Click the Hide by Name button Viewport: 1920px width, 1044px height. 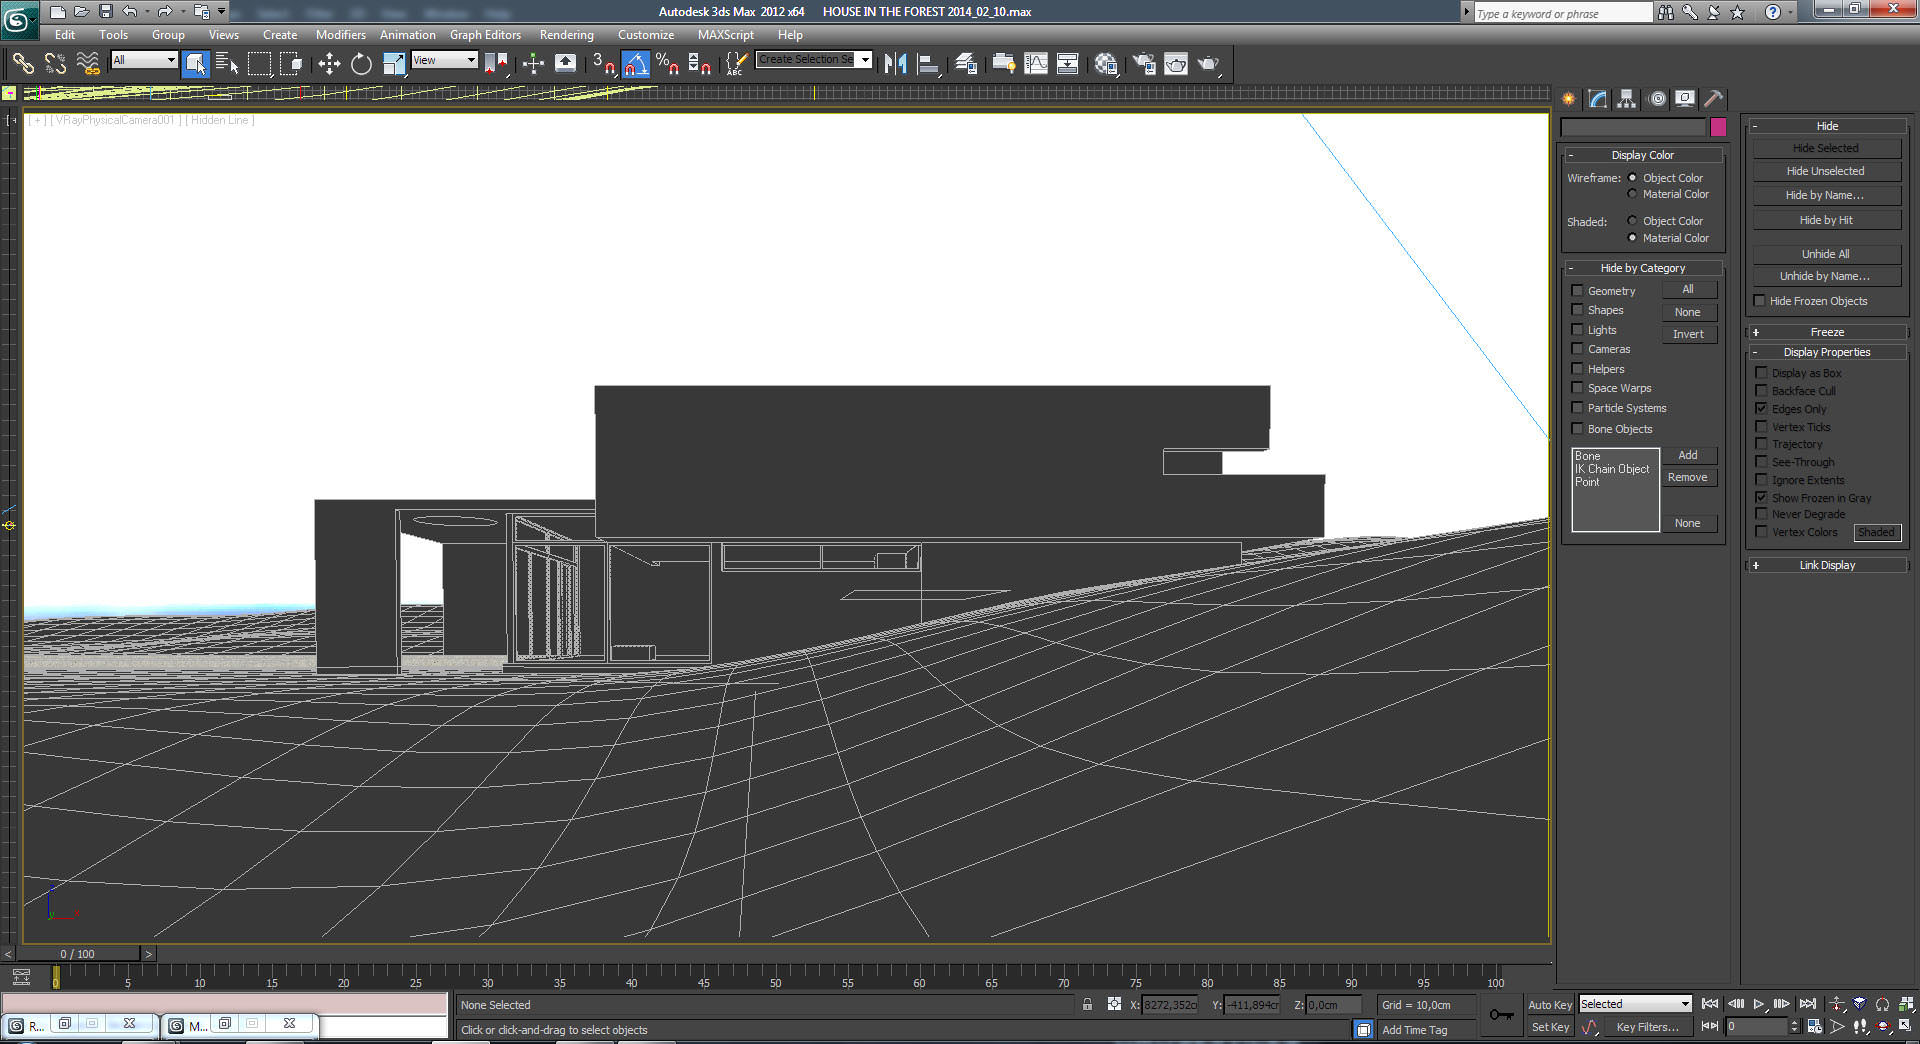(1826, 195)
